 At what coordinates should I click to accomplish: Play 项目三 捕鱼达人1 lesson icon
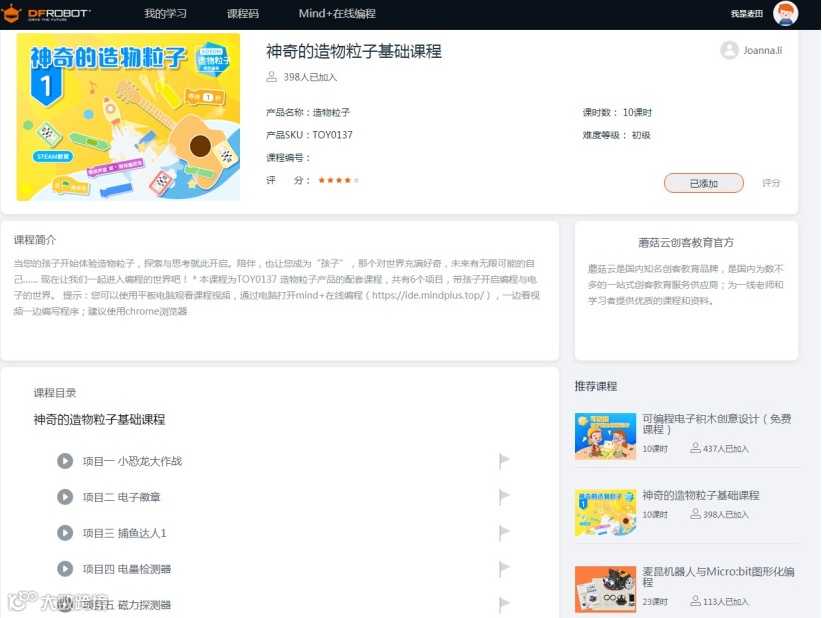pos(65,533)
